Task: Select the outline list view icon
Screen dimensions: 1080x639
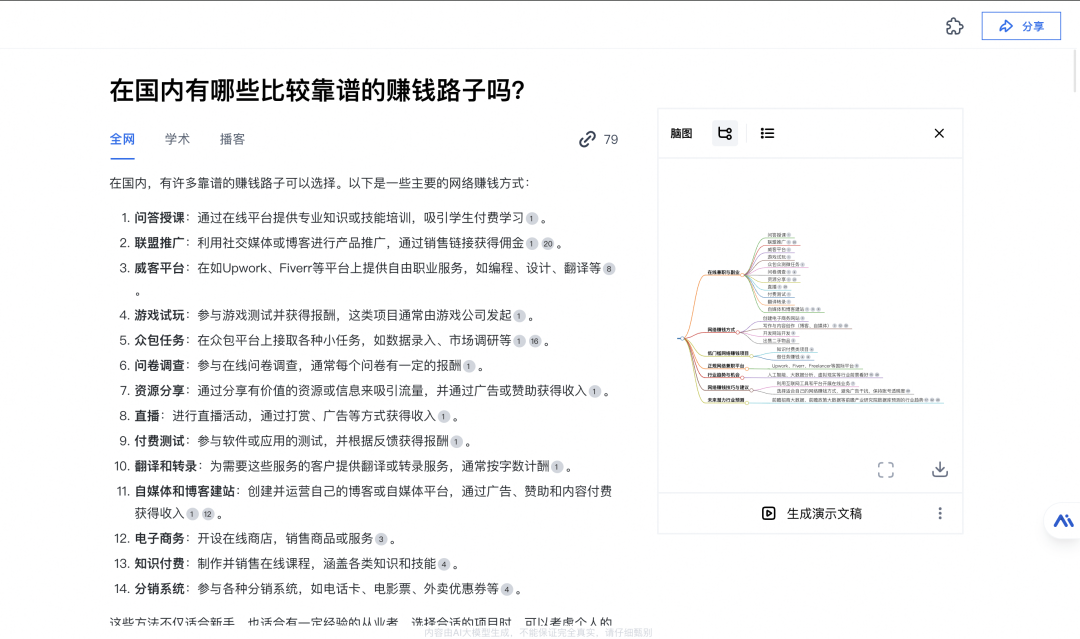Action: pyautogui.click(x=767, y=133)
